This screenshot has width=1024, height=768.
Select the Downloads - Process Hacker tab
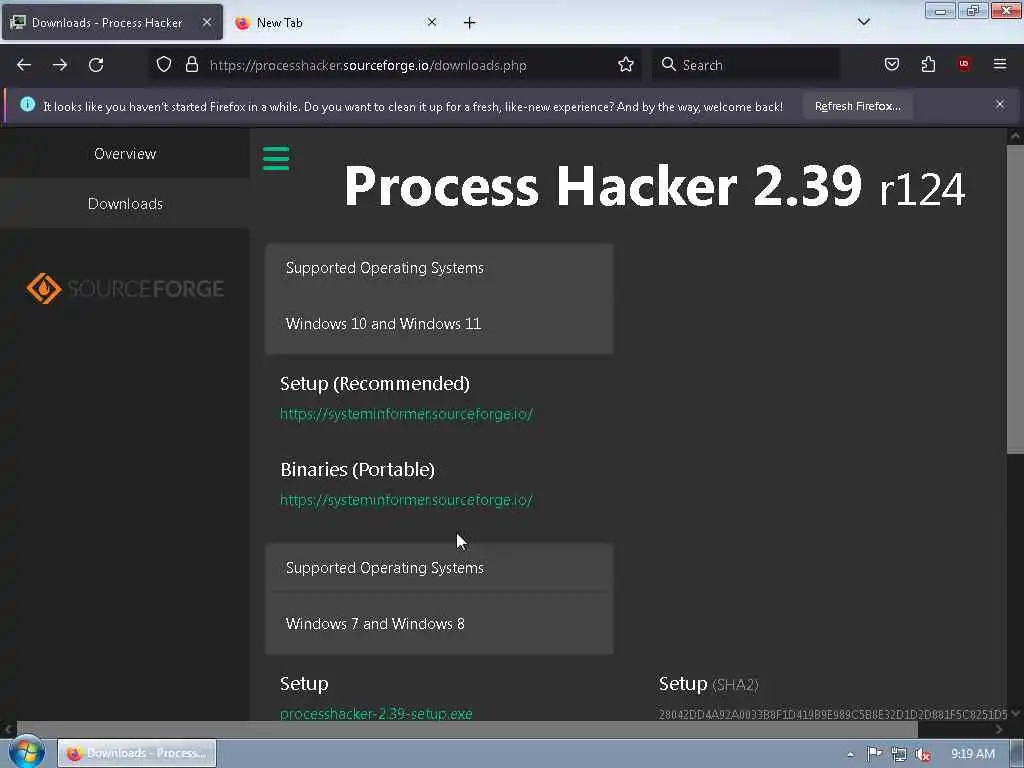[x=112, y=23]
